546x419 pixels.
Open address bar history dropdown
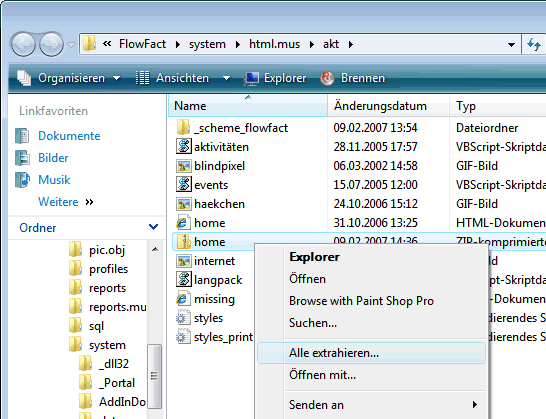(x=511, y=45)
